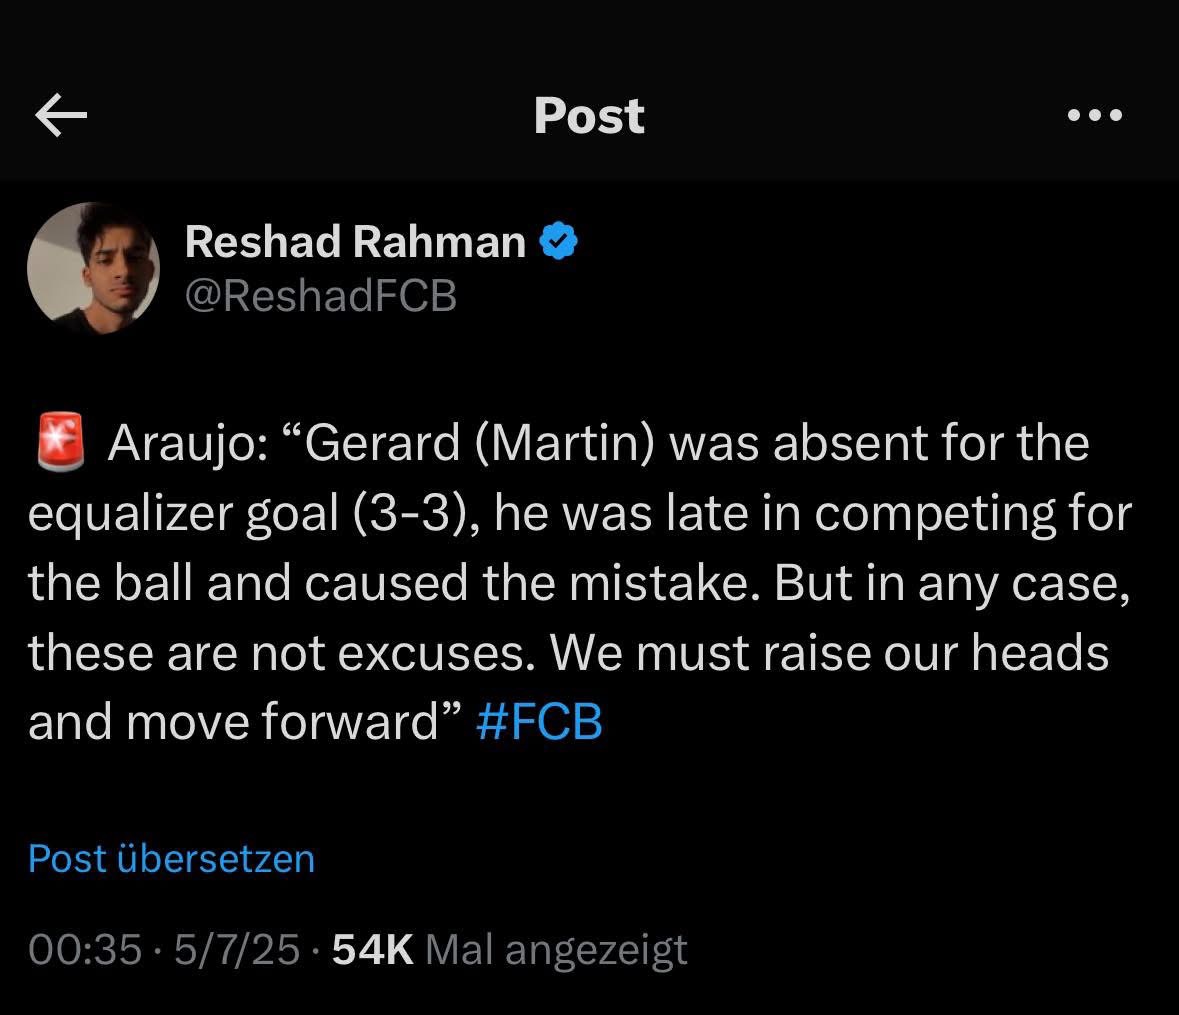Tap the (3-3) score in tweet
The image size is (1179, 1015).
[416, 513]
